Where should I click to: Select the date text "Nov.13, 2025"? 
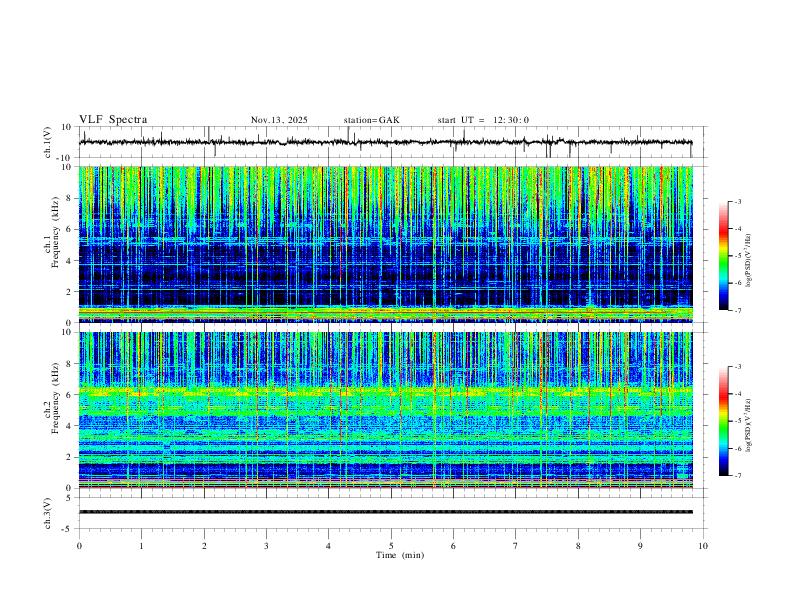click(x=279, y=120)
